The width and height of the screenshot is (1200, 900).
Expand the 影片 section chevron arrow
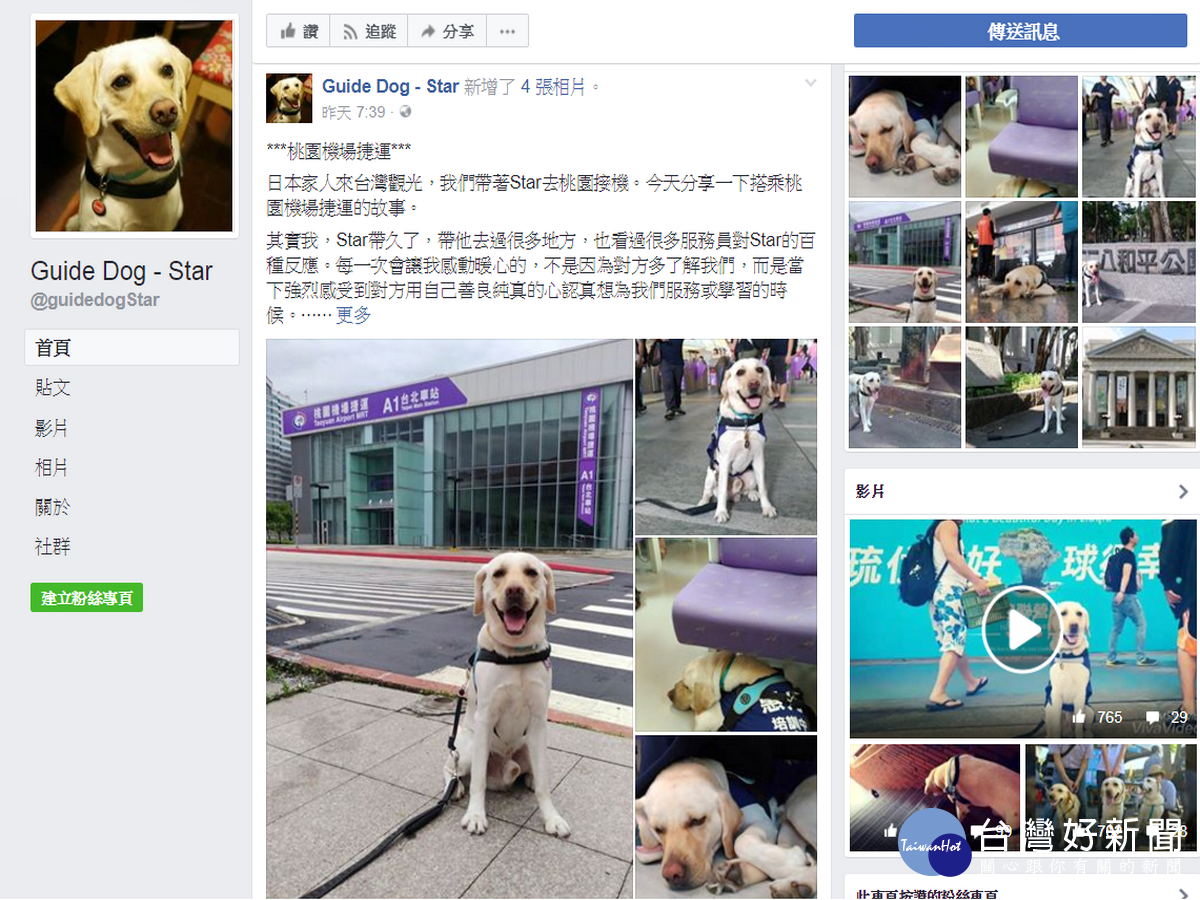pyautogui.click(x=1182, y=492)
